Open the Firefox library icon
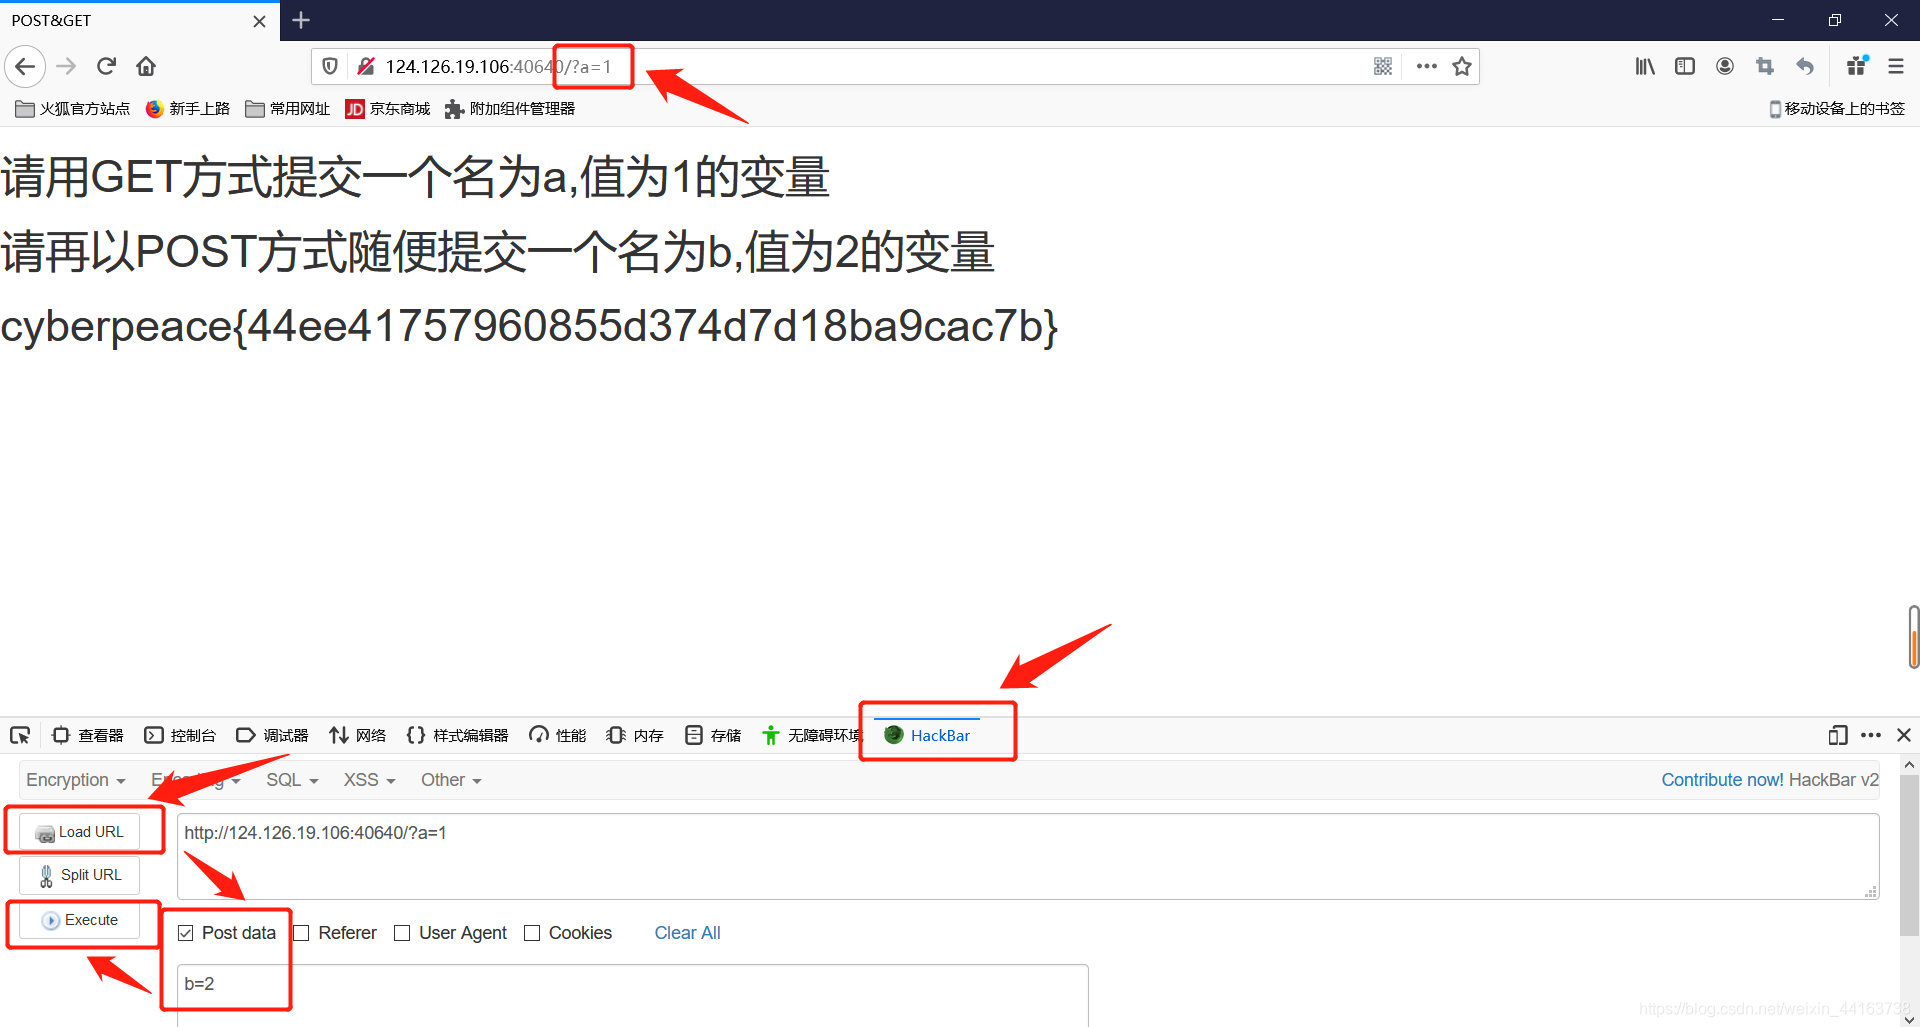Image resolution: width=1920 pixels, height=1027 pixels. point(1645,66)
